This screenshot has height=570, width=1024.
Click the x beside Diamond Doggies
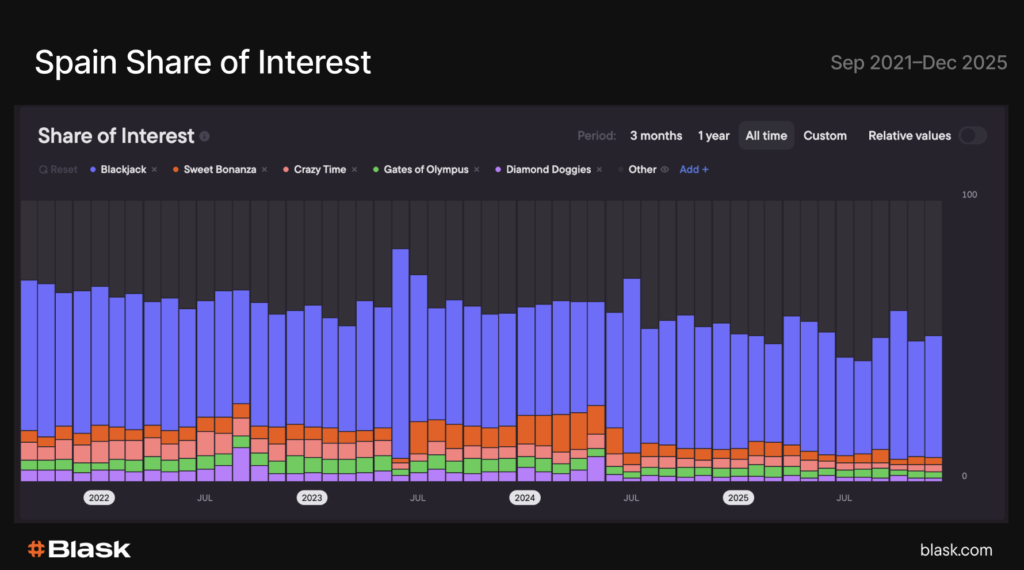point(599,170)
